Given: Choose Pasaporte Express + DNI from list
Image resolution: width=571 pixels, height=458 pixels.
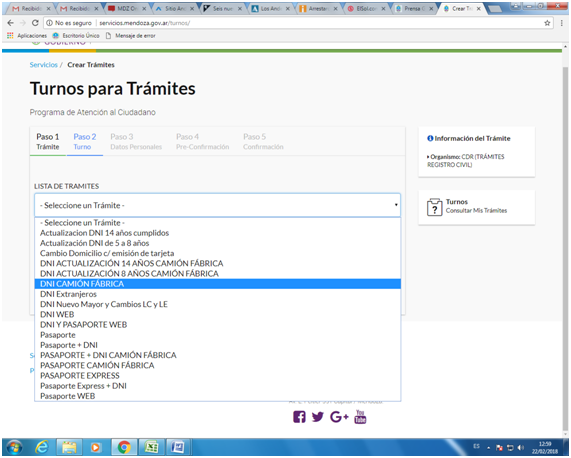Looking at the screenshot, I should (x=218, y=386).
